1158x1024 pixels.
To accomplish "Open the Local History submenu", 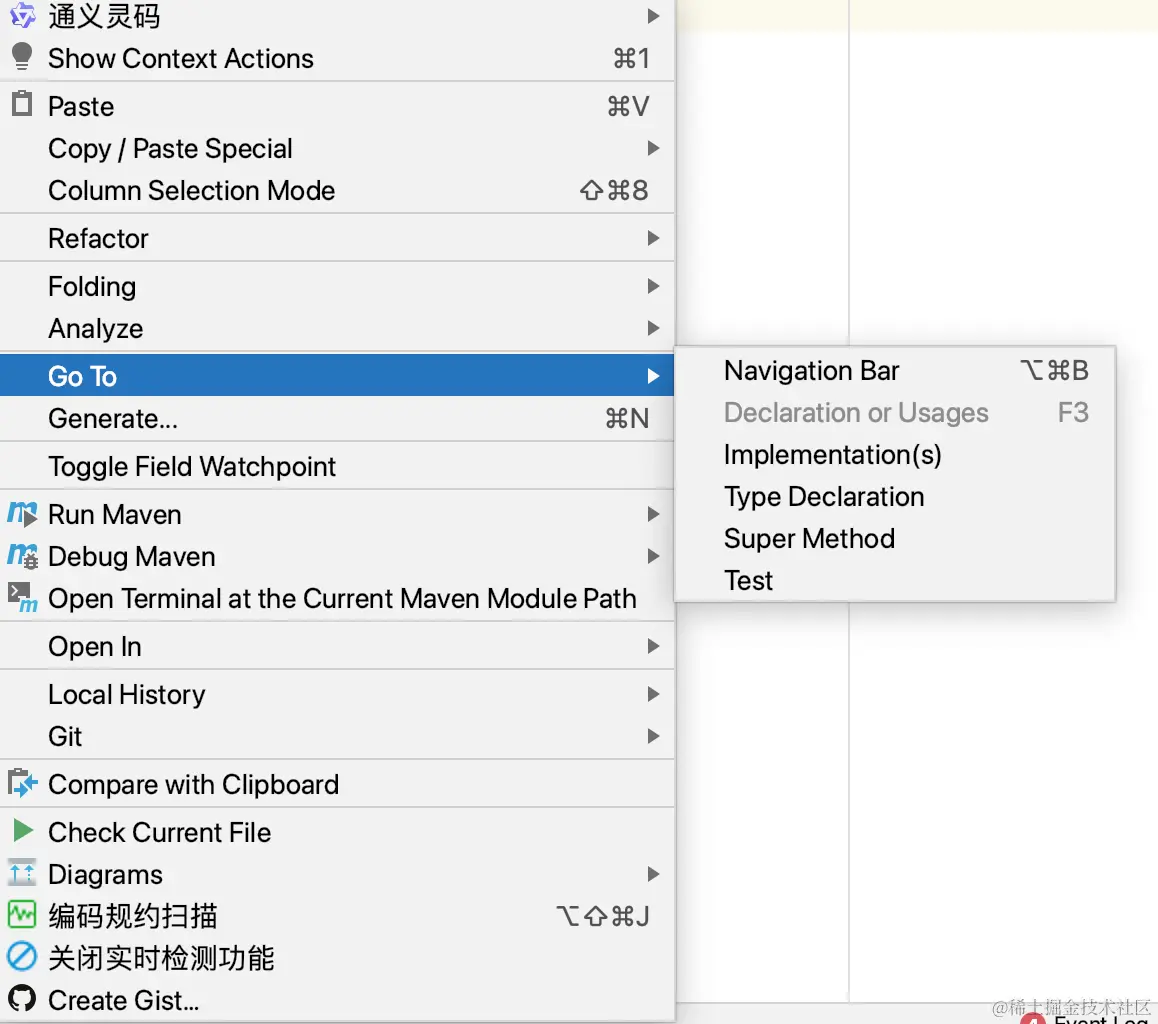I will [337, 695].
